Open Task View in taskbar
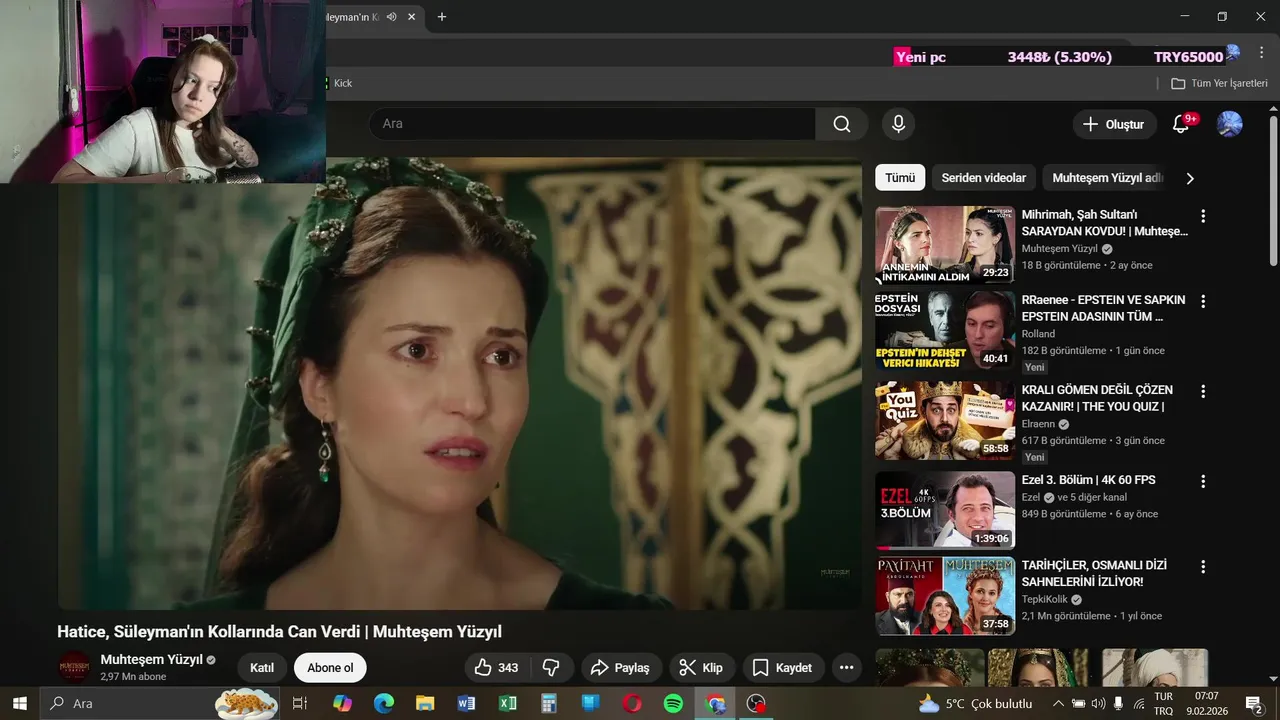 click(299, 703)
